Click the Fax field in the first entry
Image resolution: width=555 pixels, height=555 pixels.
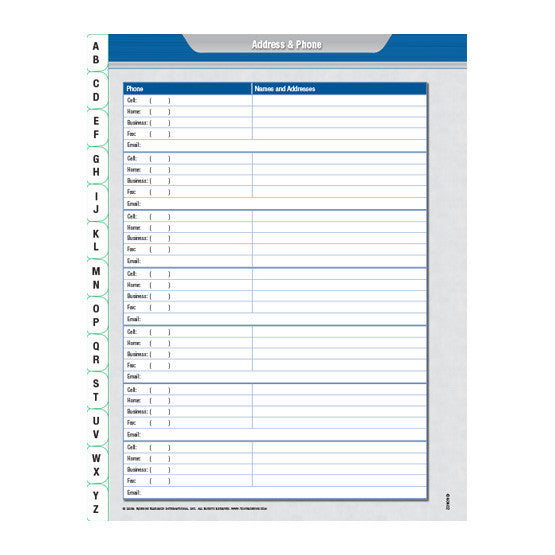(x=188, y=134)
